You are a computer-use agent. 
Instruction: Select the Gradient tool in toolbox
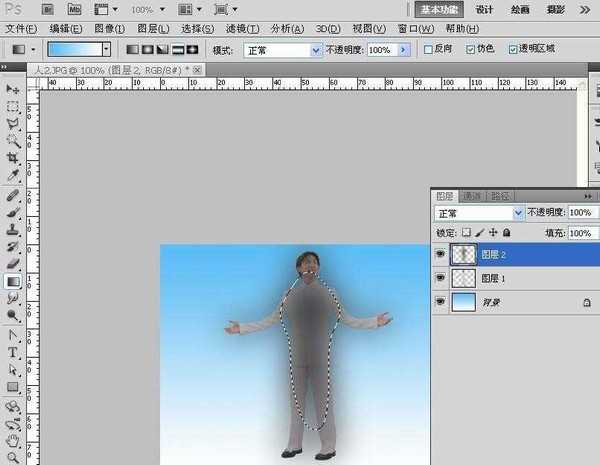[13, 282]
